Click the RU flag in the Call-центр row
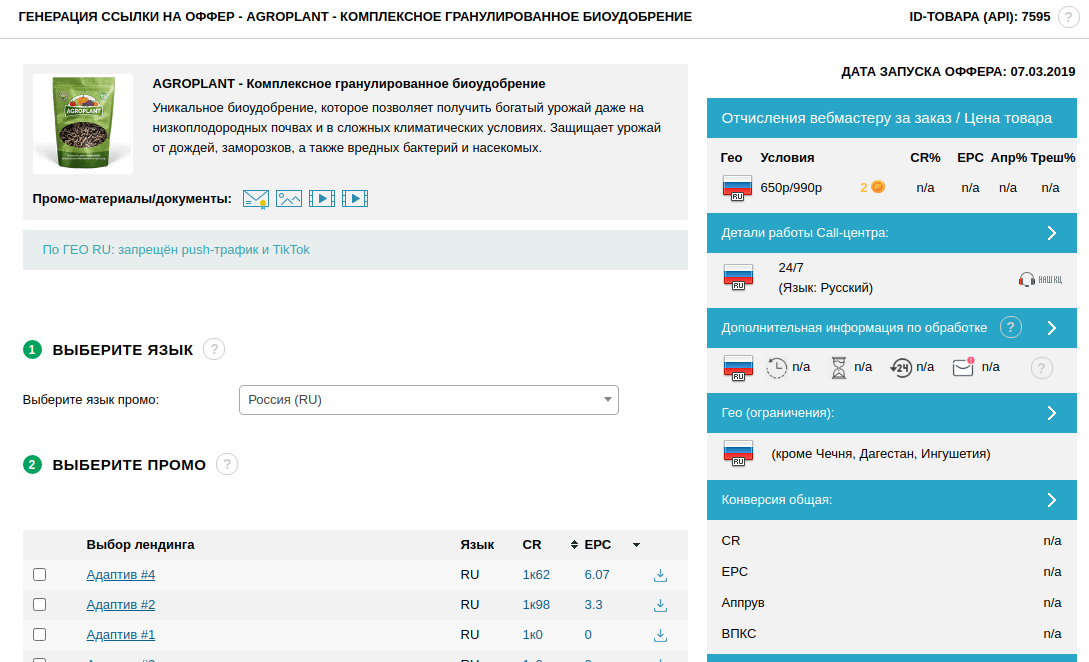The image size is (1089, 662). 738,277
